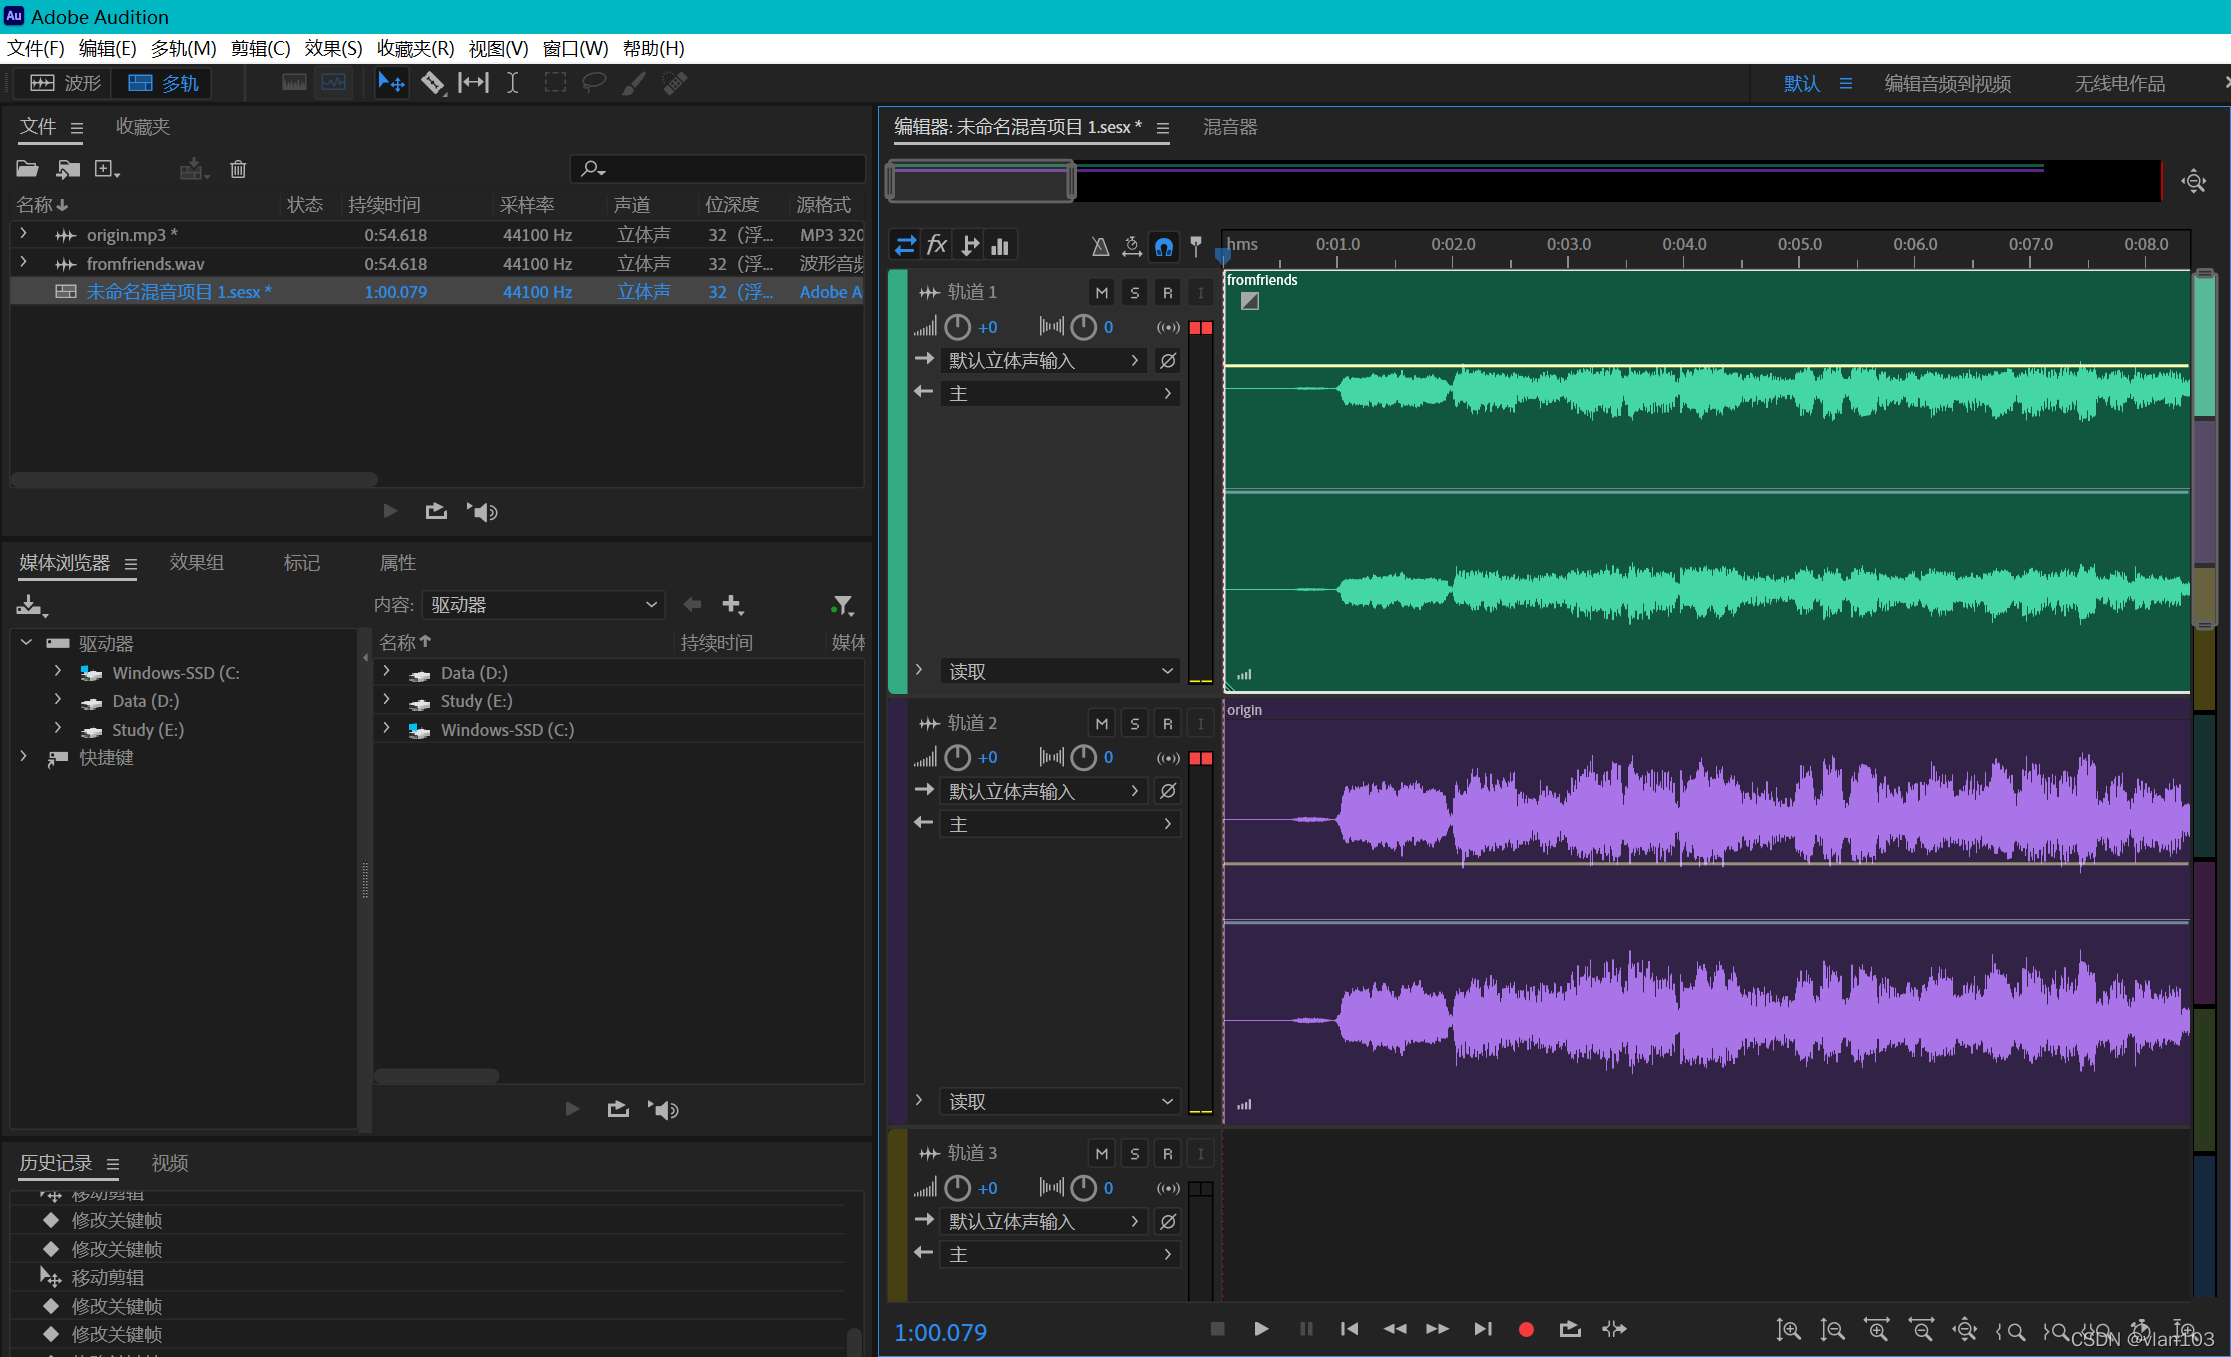This screenshot has width=2231, height=1357.
Task: Select the Razor tool in toolbar
Action: click(432, 83)
